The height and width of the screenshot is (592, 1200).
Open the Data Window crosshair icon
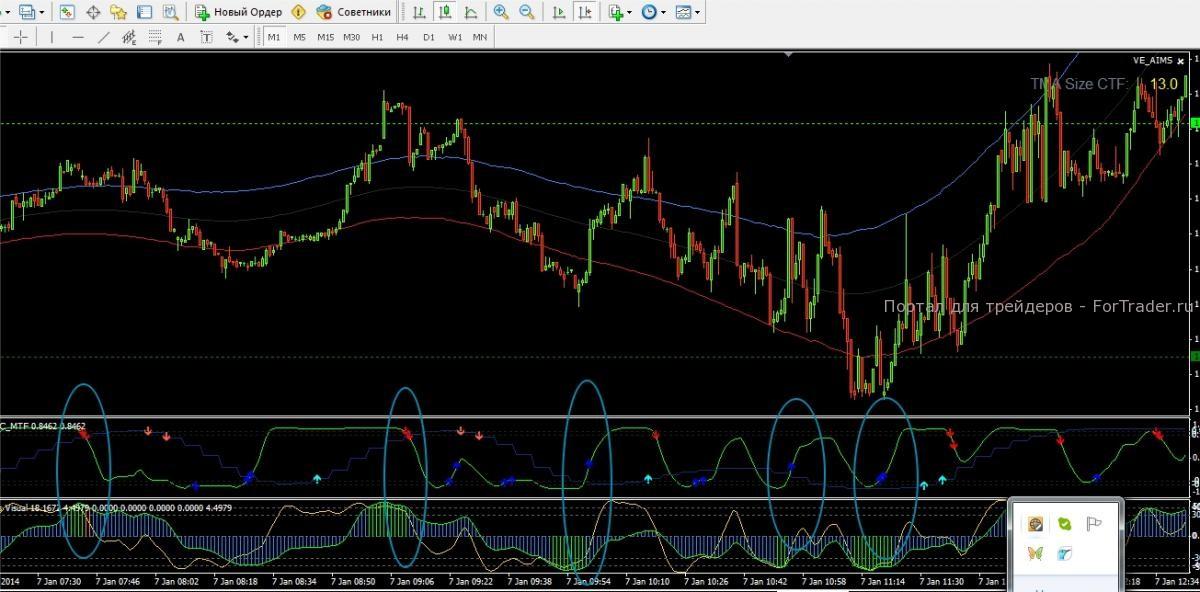tap(93, 13)
